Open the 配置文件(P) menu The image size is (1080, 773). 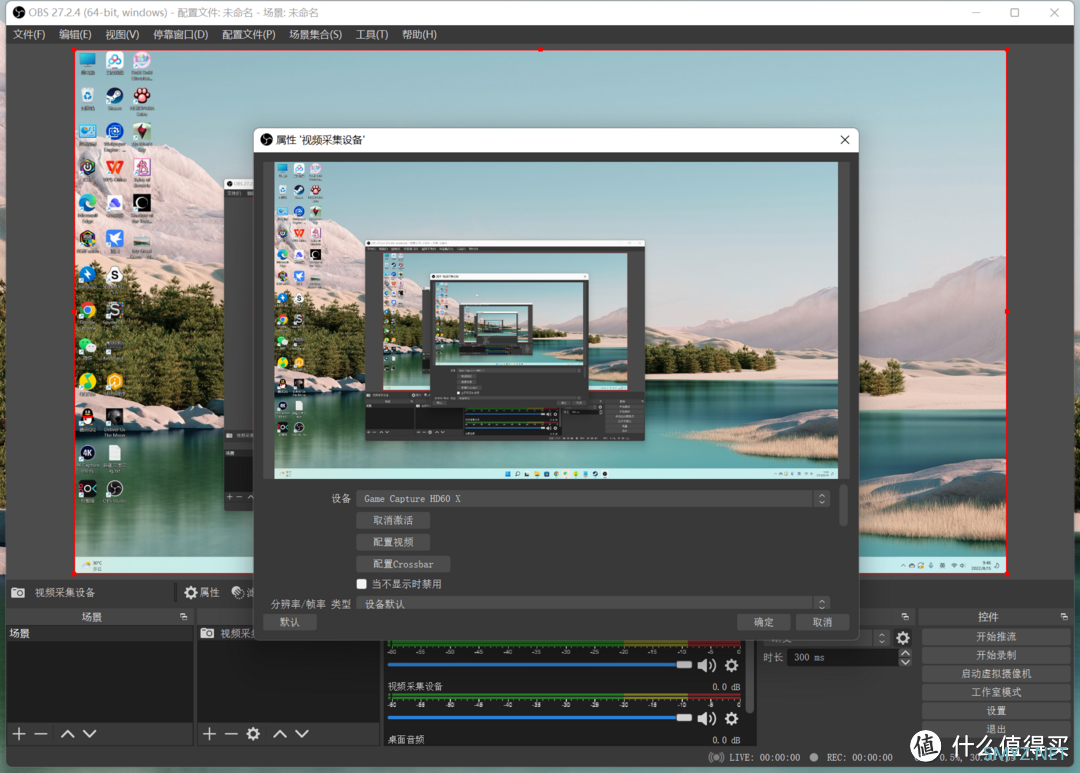click(249, 34)
